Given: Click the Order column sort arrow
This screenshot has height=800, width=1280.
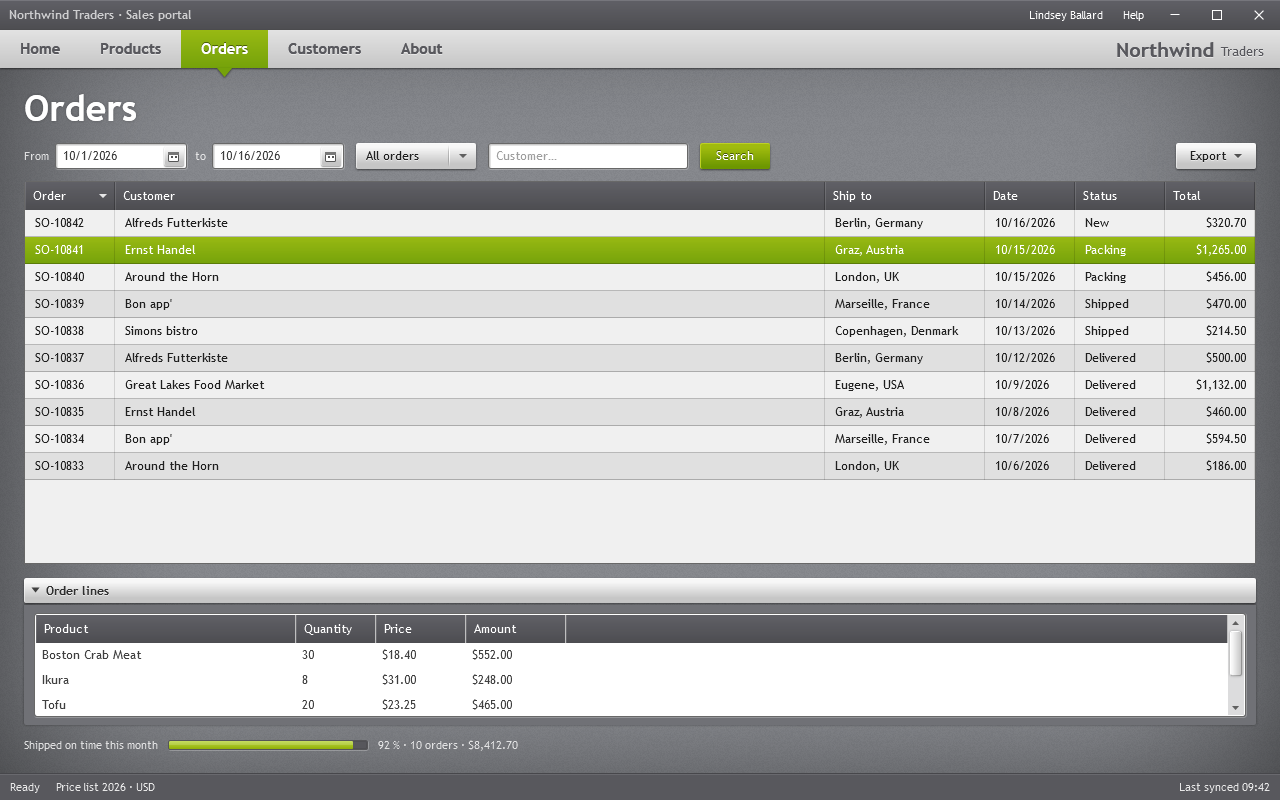Looking at the screenshot, I should coord(102,196).
